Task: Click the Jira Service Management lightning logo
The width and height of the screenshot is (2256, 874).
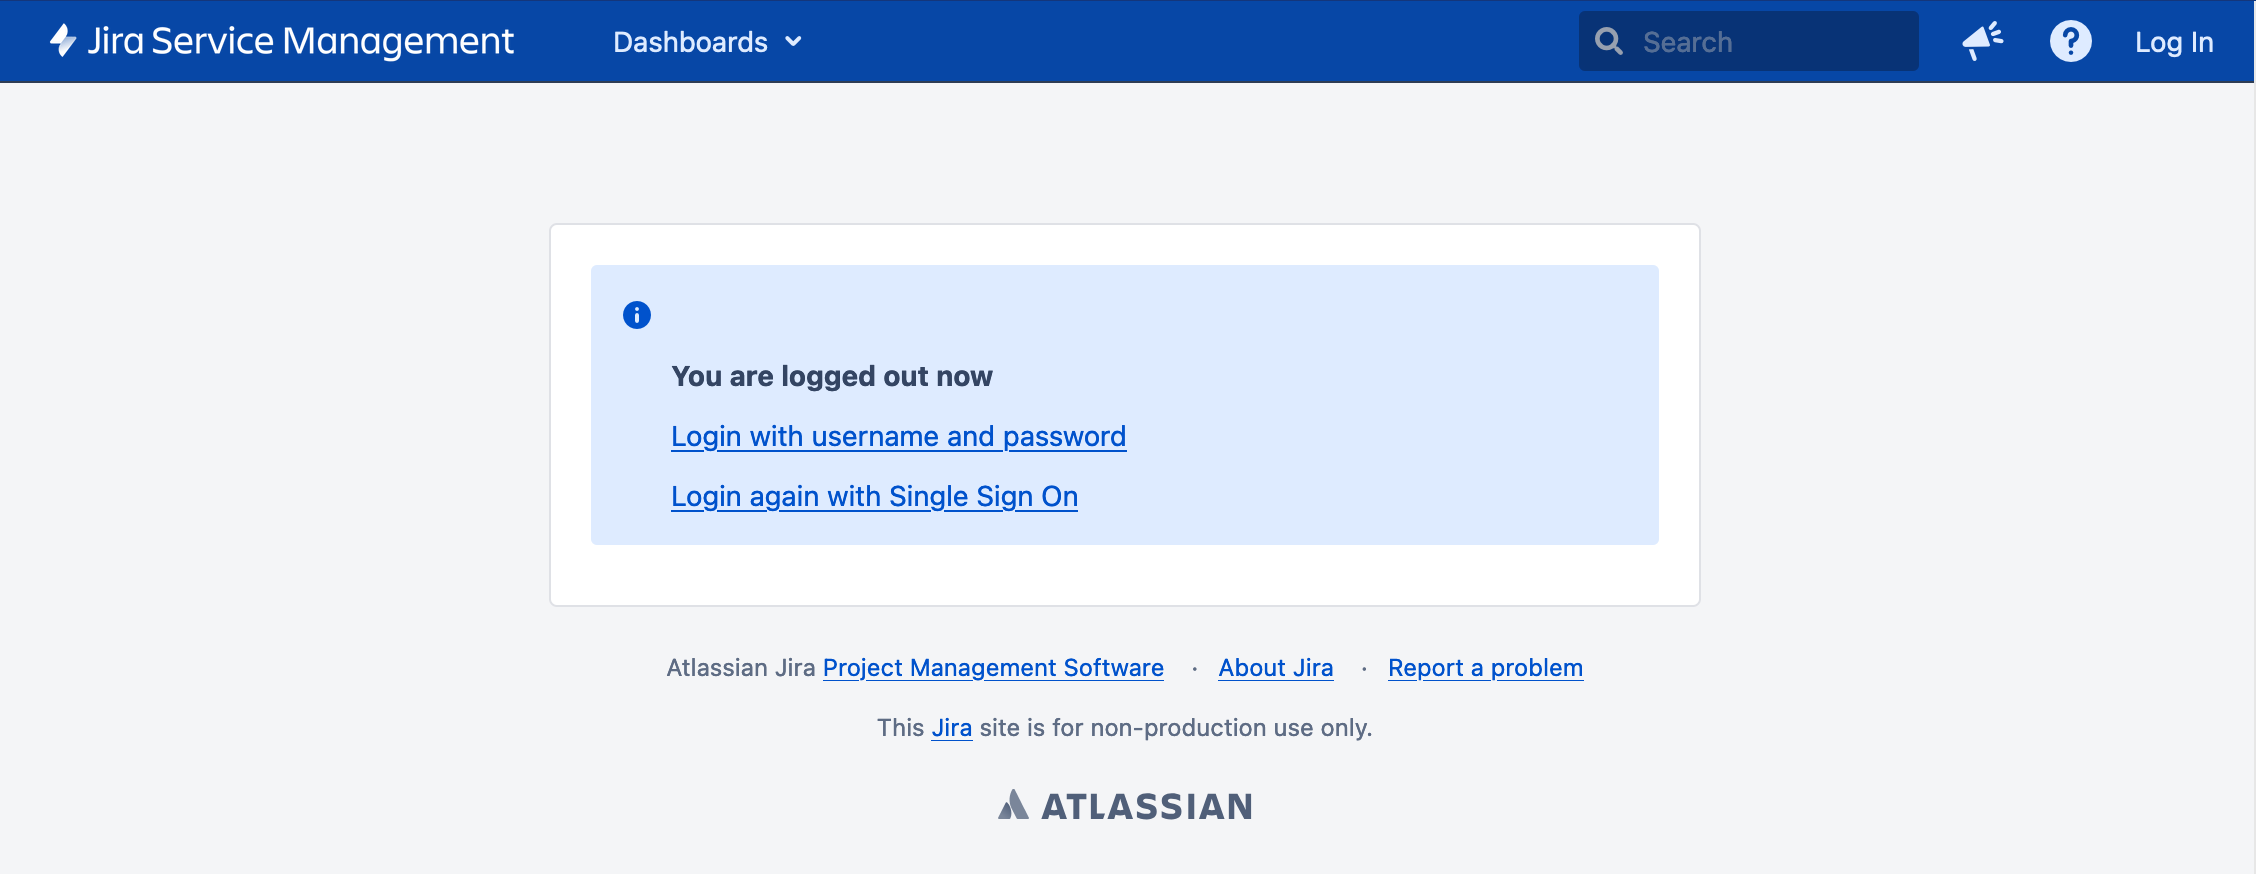Action: point(63,41)
